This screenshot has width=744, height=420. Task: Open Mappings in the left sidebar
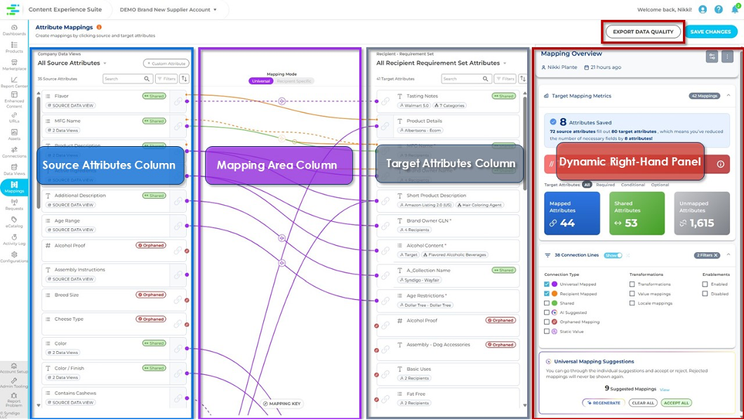pyautogui.click(x=14, y=187)
